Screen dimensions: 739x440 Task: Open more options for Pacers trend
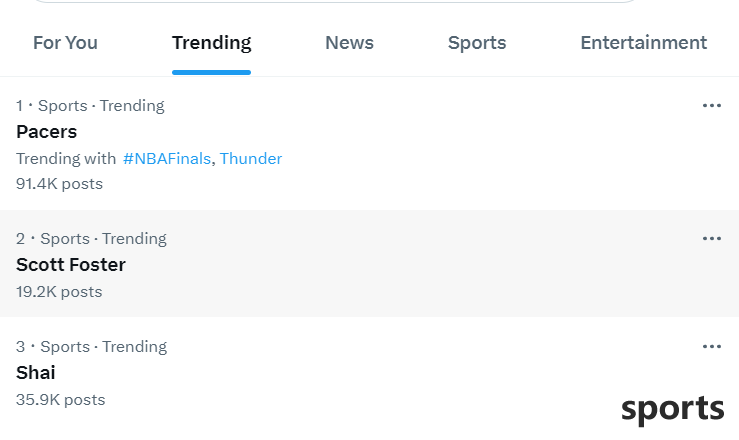(x=711, y=106)
